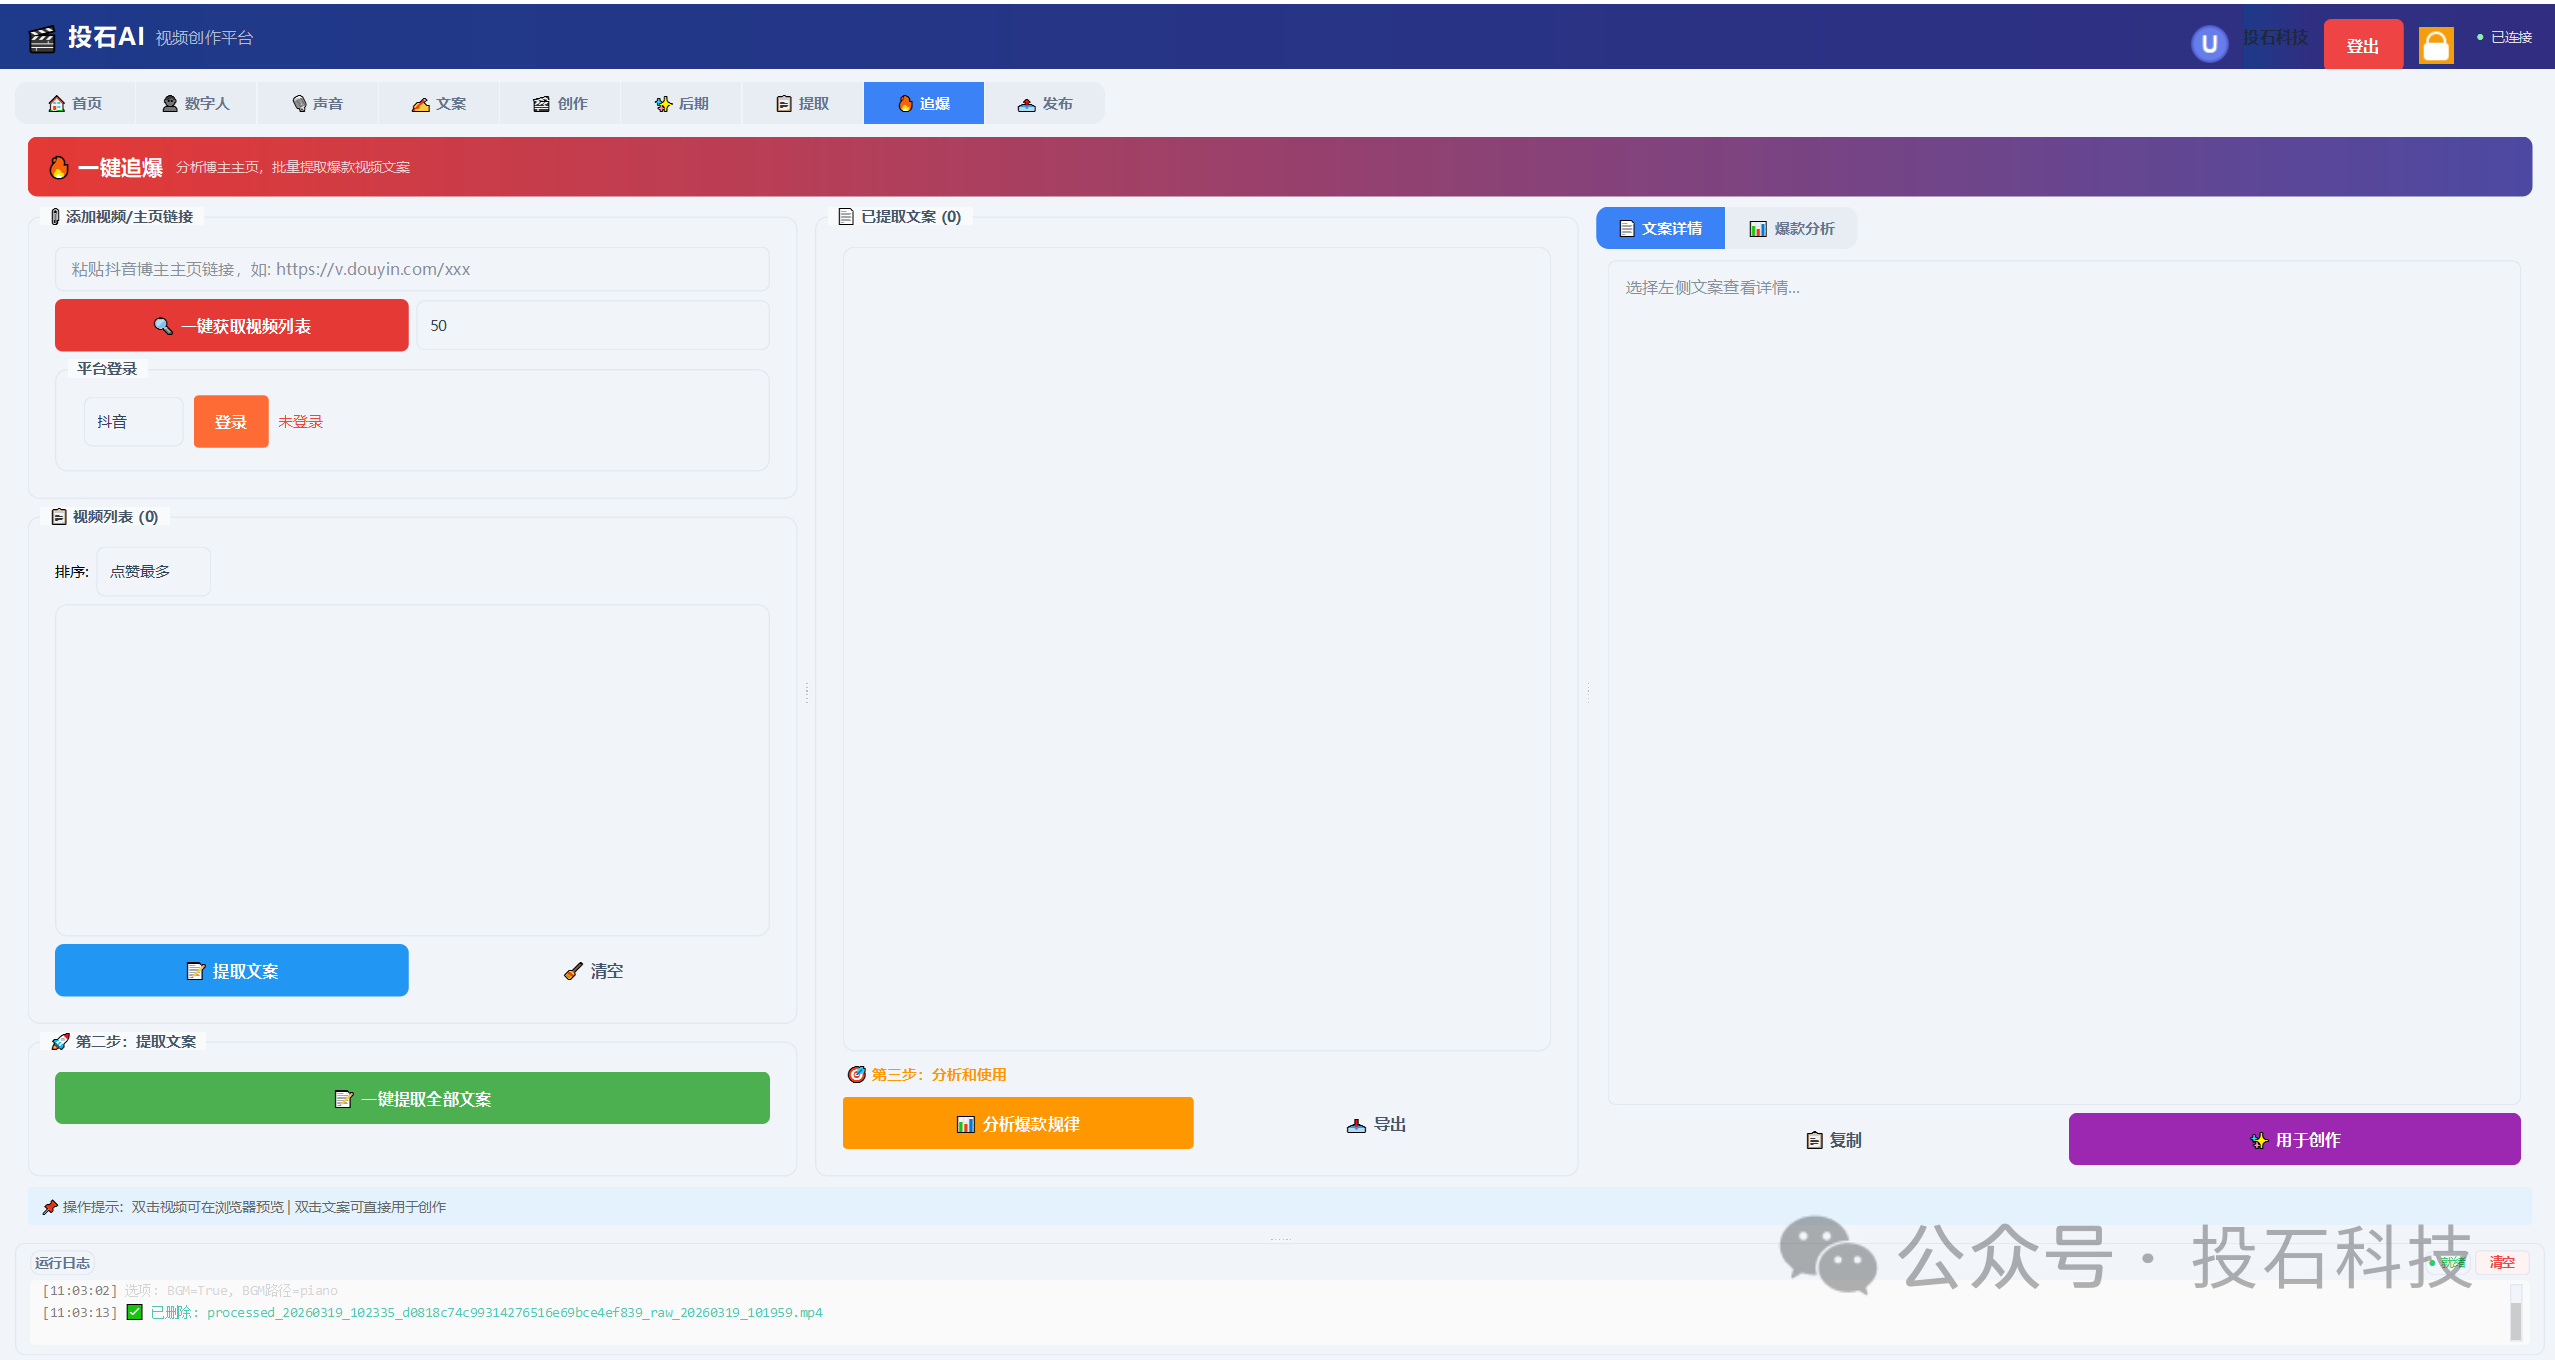Image resolution: width=2555 pixels, height=1360 pixels.
Task: Click the 导出 export button
Action: [x=1376, y=1124]
